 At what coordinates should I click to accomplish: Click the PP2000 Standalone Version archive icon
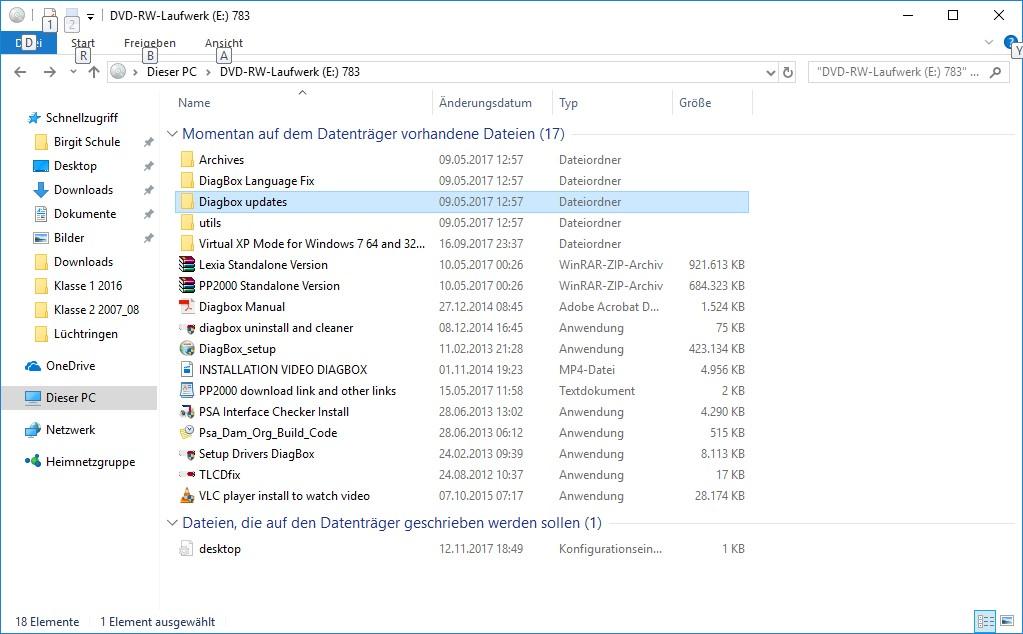click(187, 285)
